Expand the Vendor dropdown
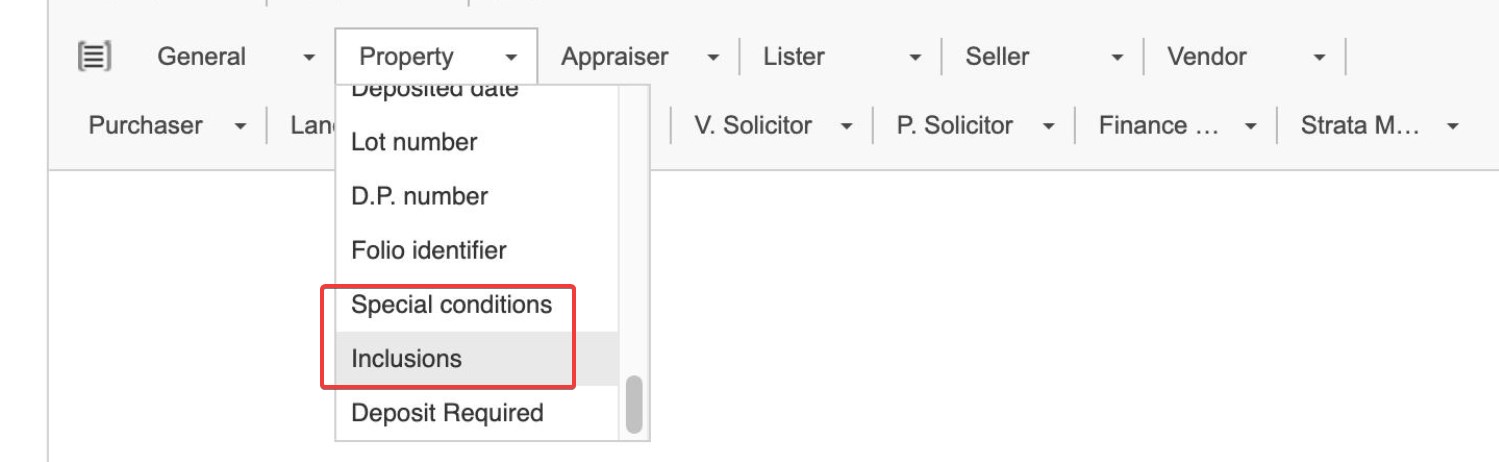Screen dimensions: 1499x462 click(1245, 57)
